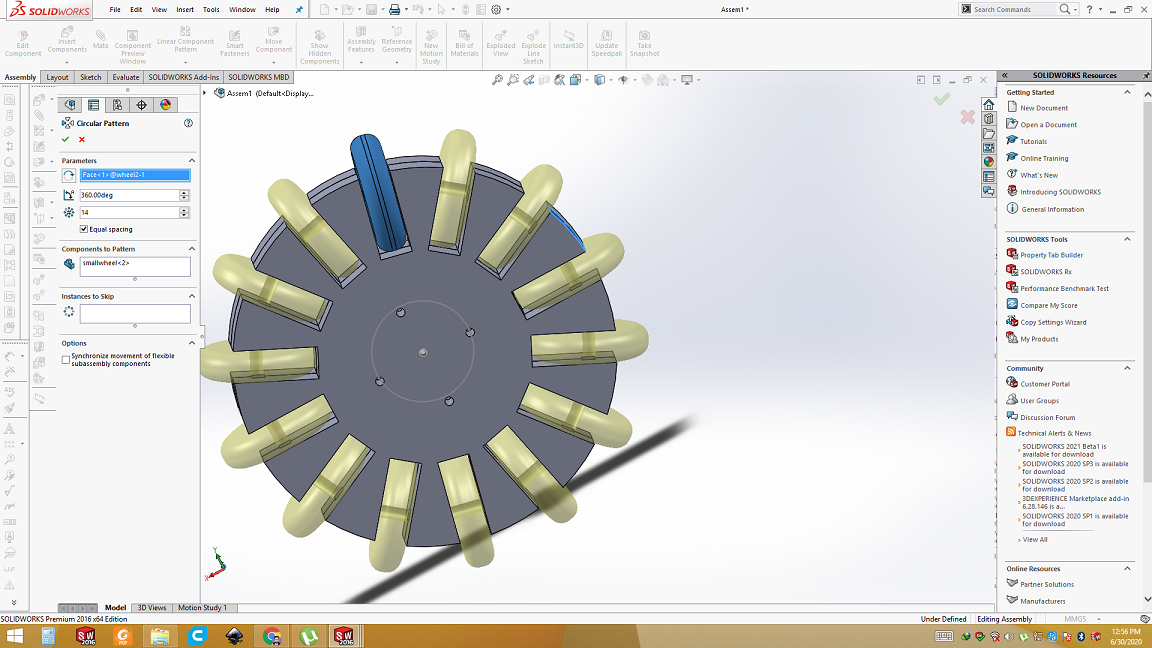The width and height of the screenshot is (1152, 648).
Task: Collapse Getting Started group in Resources
Action: tap(1127, 93)
